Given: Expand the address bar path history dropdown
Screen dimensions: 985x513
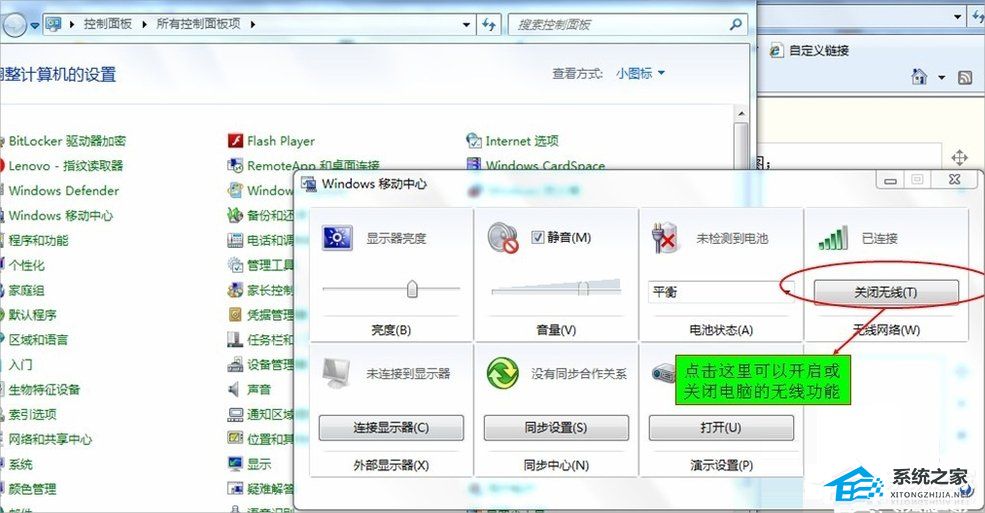Looking at the screenshot, I should (466, 23).
